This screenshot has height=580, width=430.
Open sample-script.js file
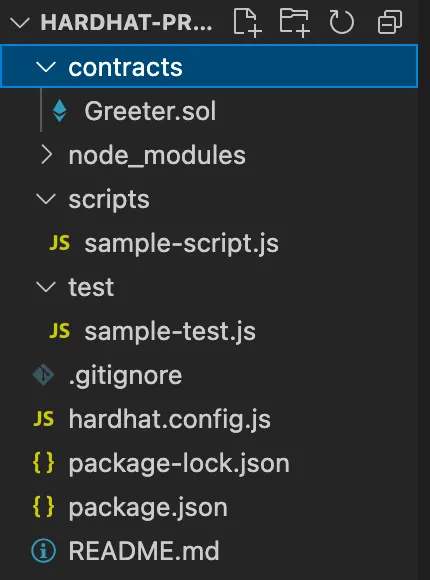click(x=181, y=244)
